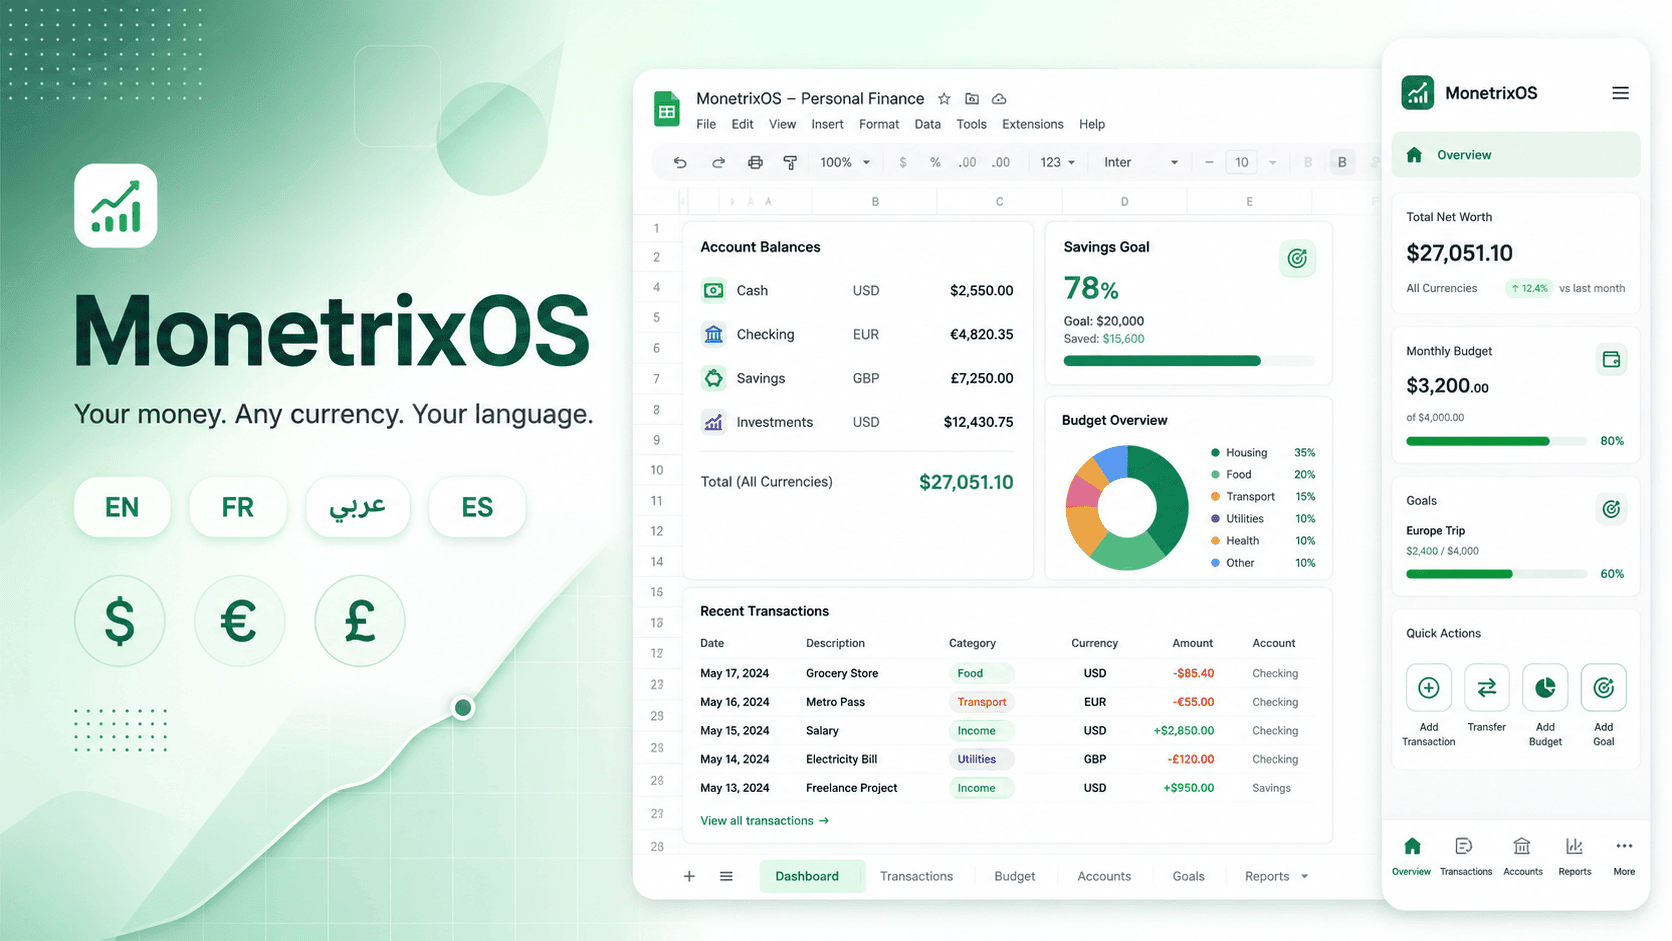Show all sheets list icon
Screen dimensions: 1672x941
(726, 876)
